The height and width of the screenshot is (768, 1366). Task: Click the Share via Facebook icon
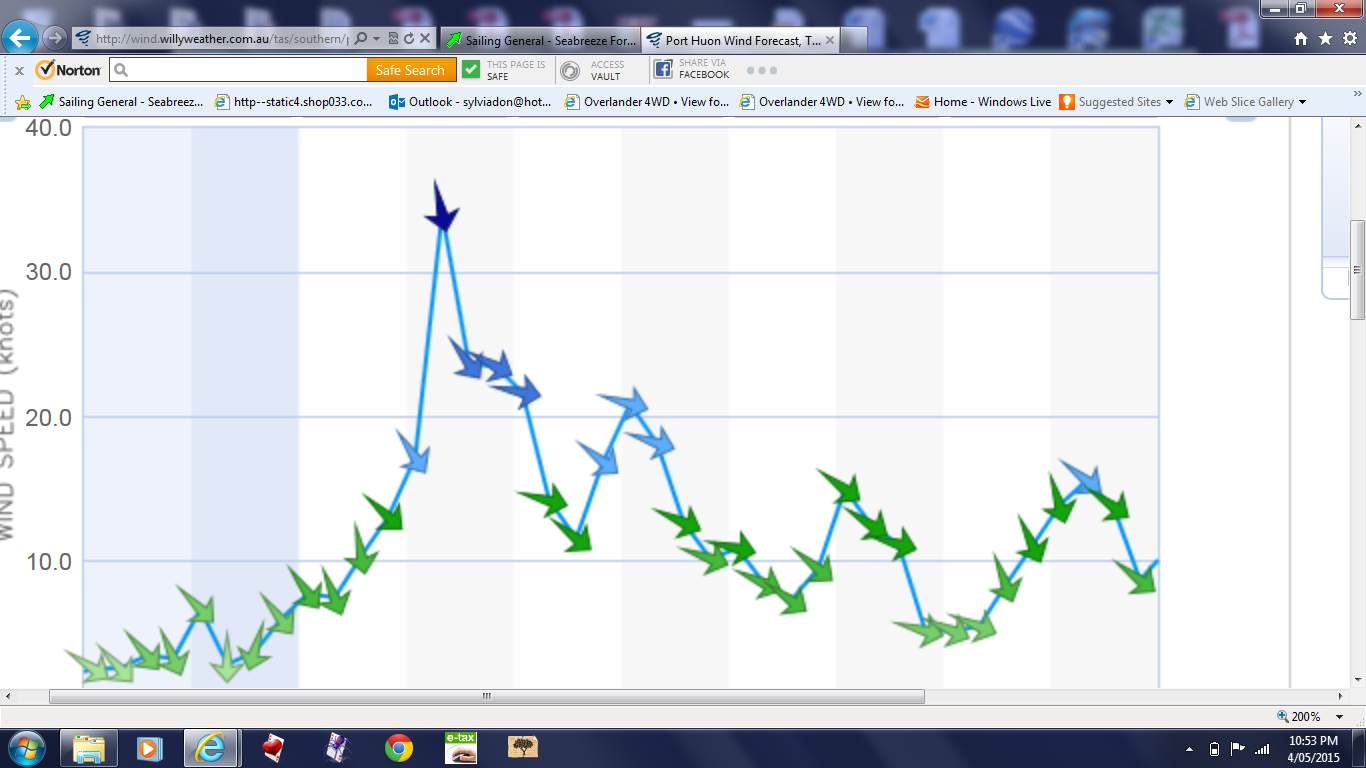point(663,69)
